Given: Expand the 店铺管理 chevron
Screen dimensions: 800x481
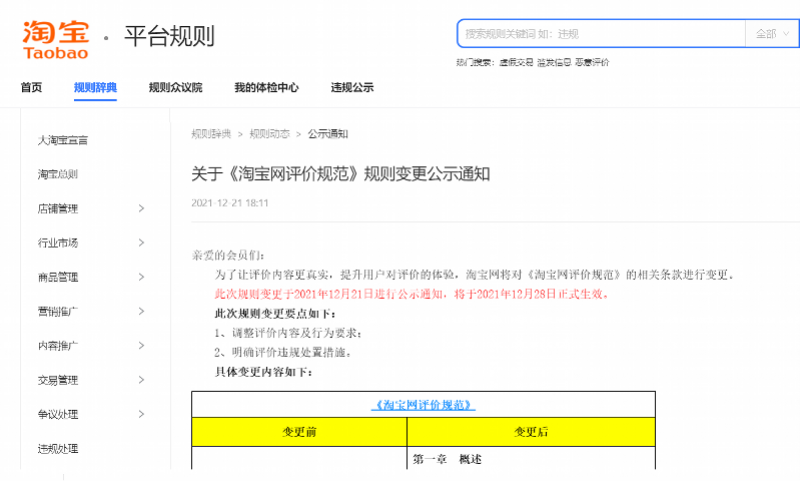Looking at the screenshot, I should [141, 208].
